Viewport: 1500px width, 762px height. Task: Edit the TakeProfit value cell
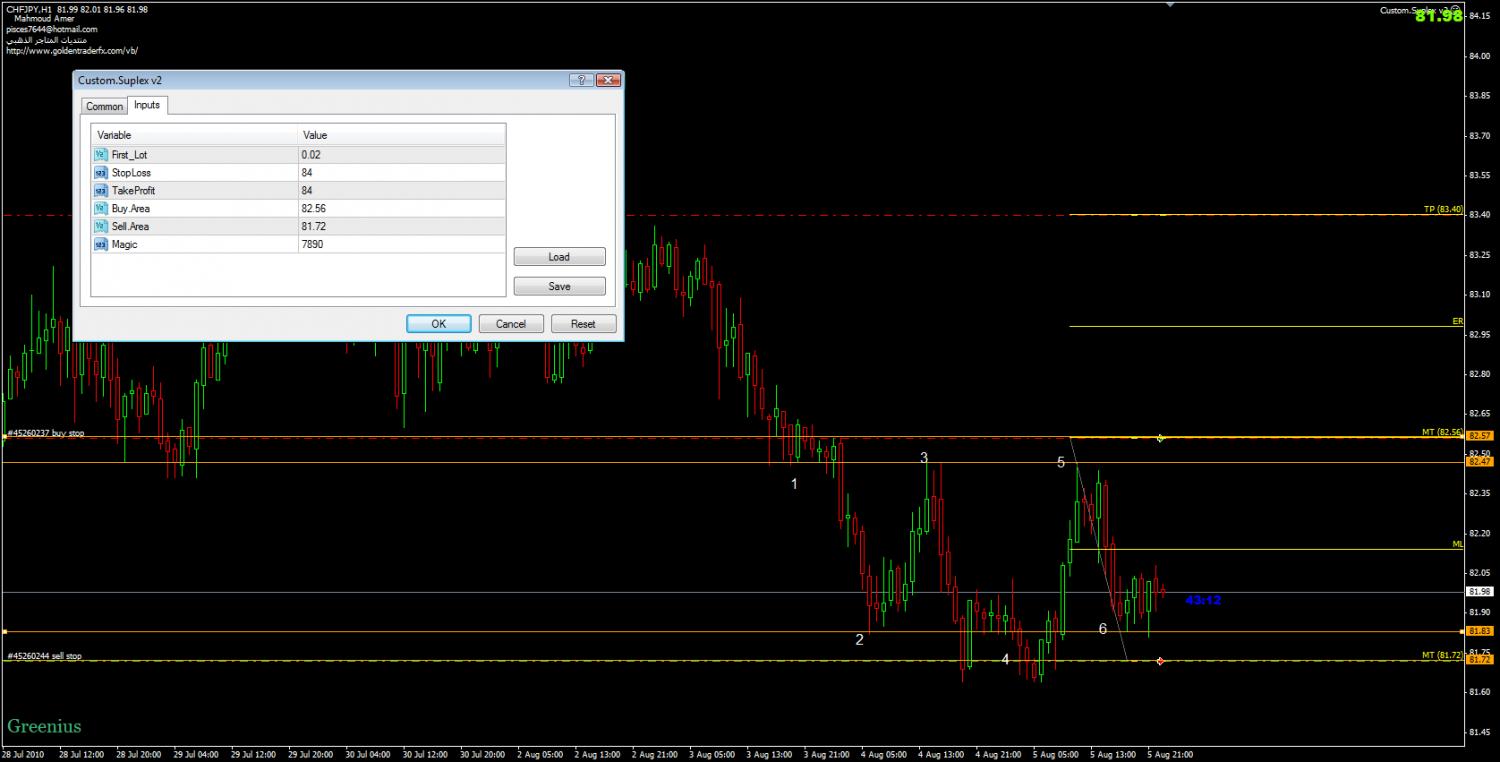(402, 191)
